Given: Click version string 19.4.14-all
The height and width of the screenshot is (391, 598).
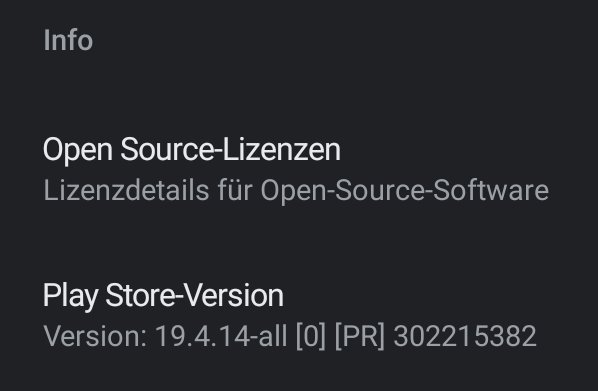Looking at the screenshot, I should 221,336.
